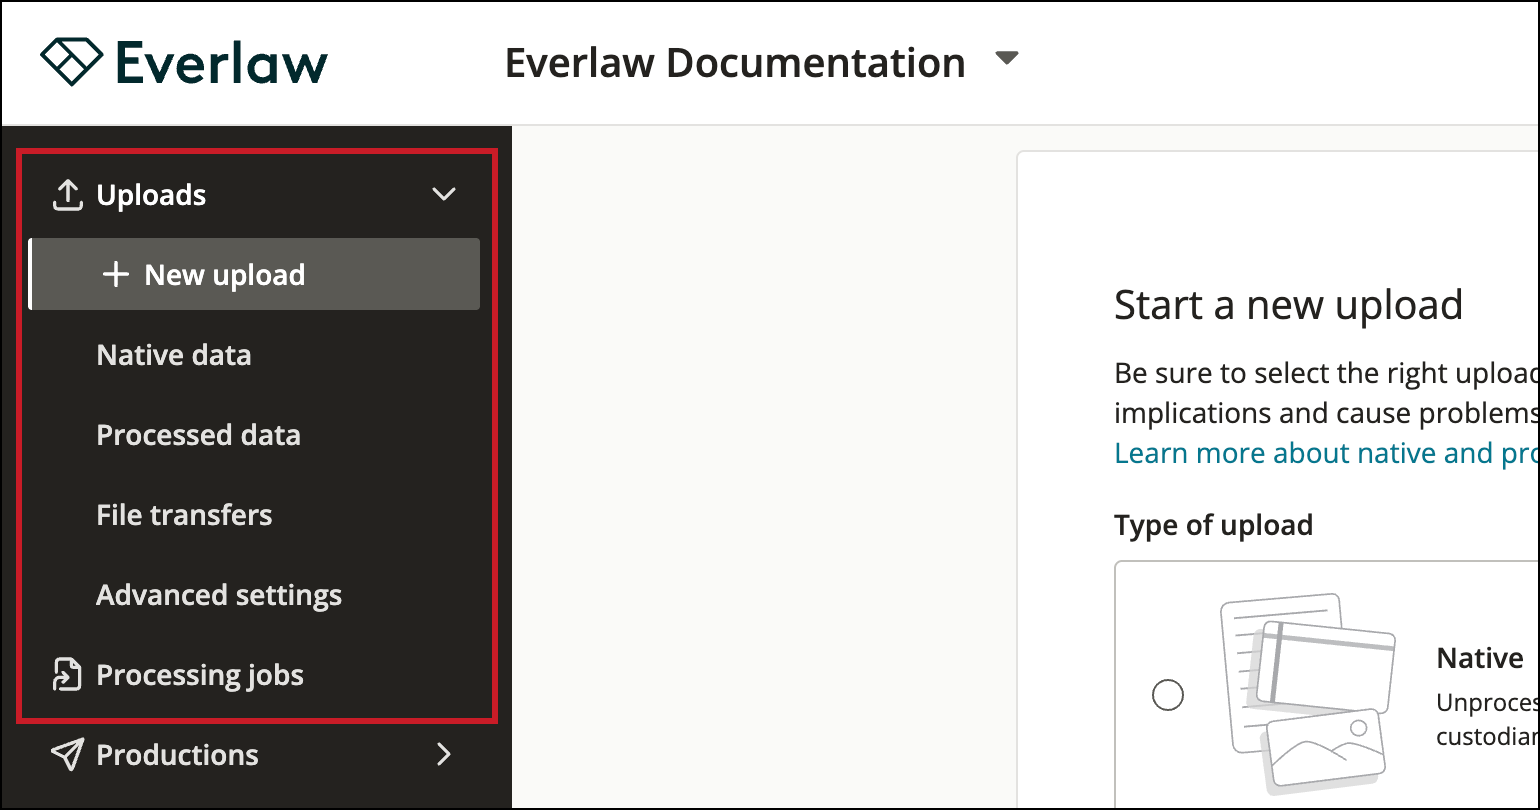Click the Productions label in the sidebar
The image size is (1540, 810).
[178, 755]
